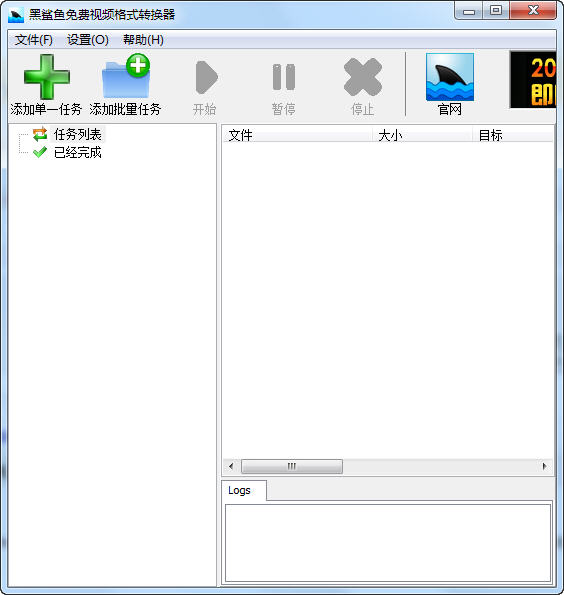Open the 帮助(H) menu
This screenshot has height=595, width=564.
click(x=143, y=40)
